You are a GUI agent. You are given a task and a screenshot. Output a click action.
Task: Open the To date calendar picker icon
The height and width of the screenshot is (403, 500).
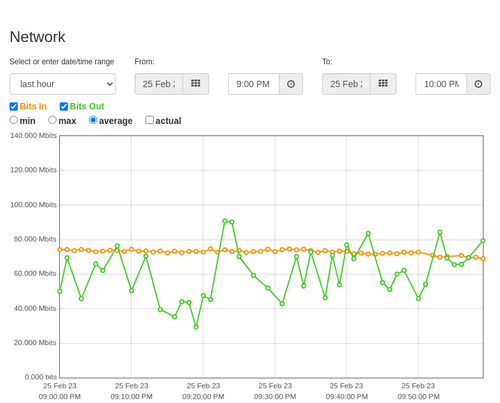(383, 84)
